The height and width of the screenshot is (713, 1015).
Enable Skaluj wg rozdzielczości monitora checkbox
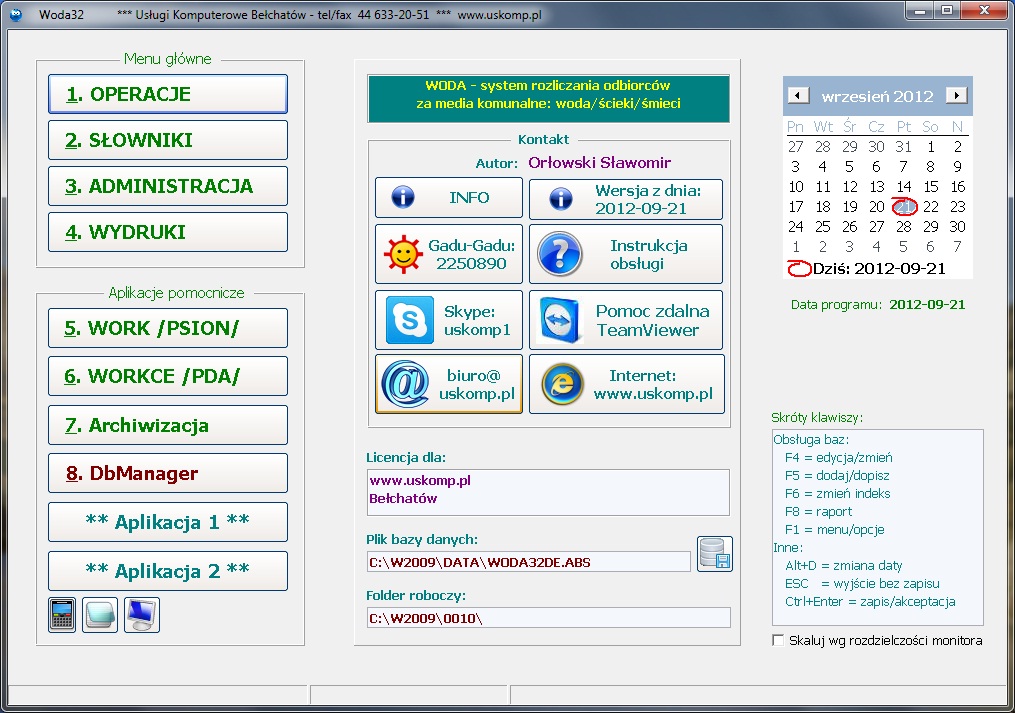pyautogui.click(x=779, y=640)
